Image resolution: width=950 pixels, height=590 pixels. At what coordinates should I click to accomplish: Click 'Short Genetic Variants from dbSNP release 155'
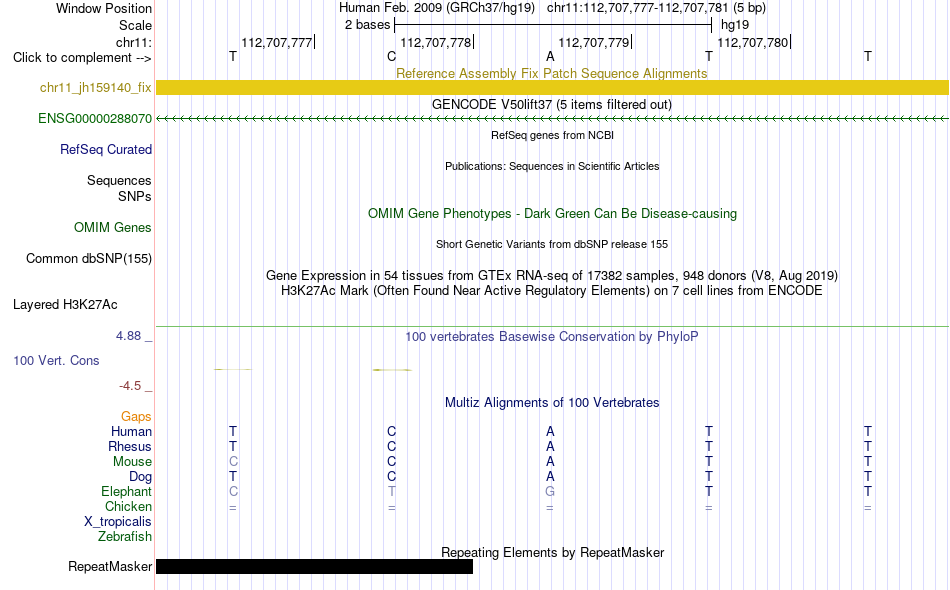552,245
